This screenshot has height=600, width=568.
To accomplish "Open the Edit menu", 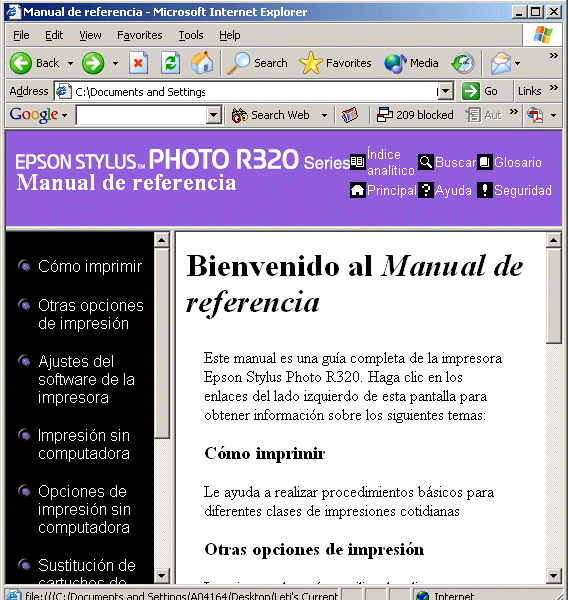I will click(x=54, y=35).
